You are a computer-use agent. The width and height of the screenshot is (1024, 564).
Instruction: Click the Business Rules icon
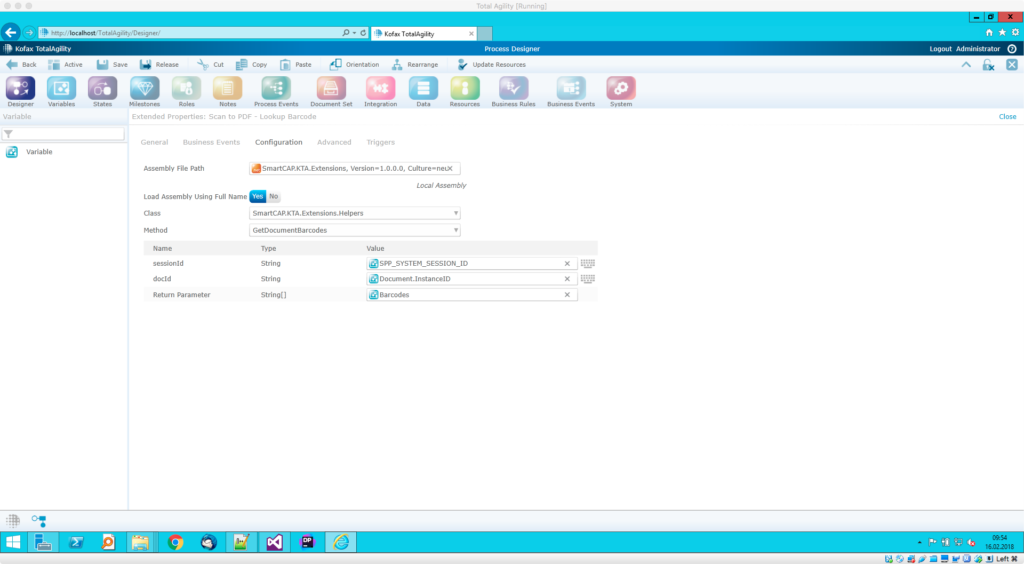[x=514, y=88]
